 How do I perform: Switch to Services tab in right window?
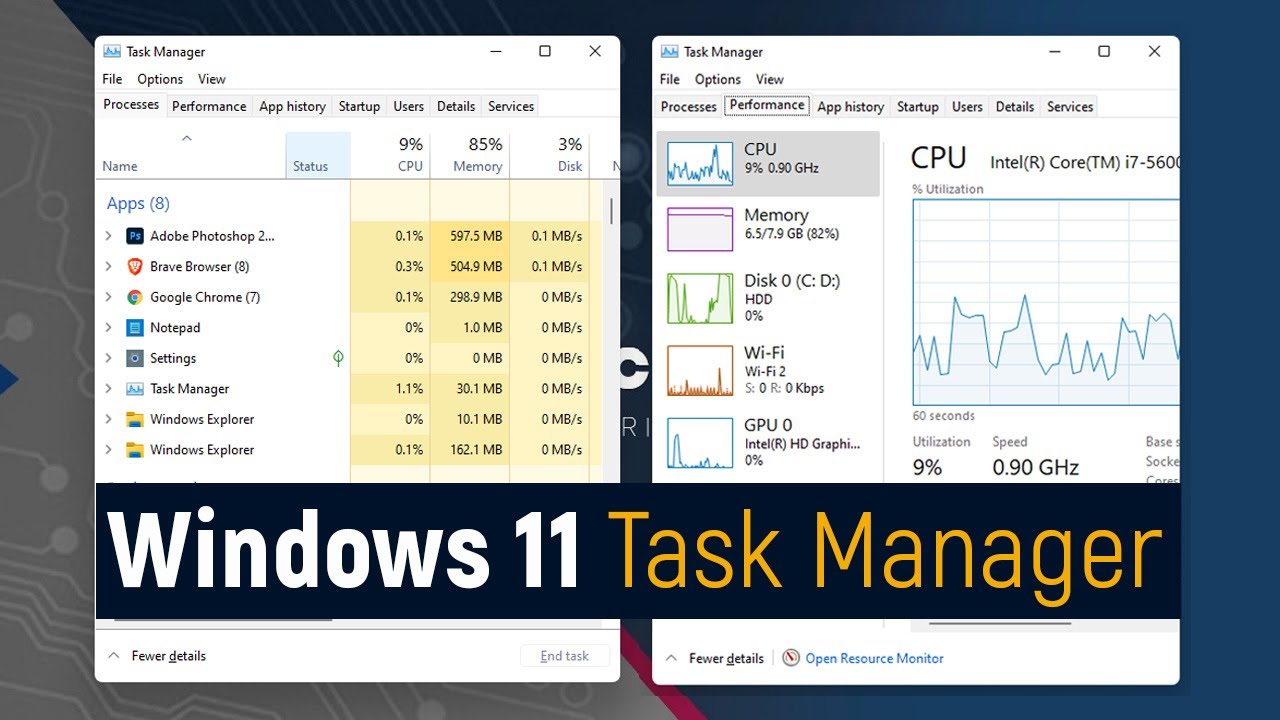pyautogui.click(x=1070, y=107)
